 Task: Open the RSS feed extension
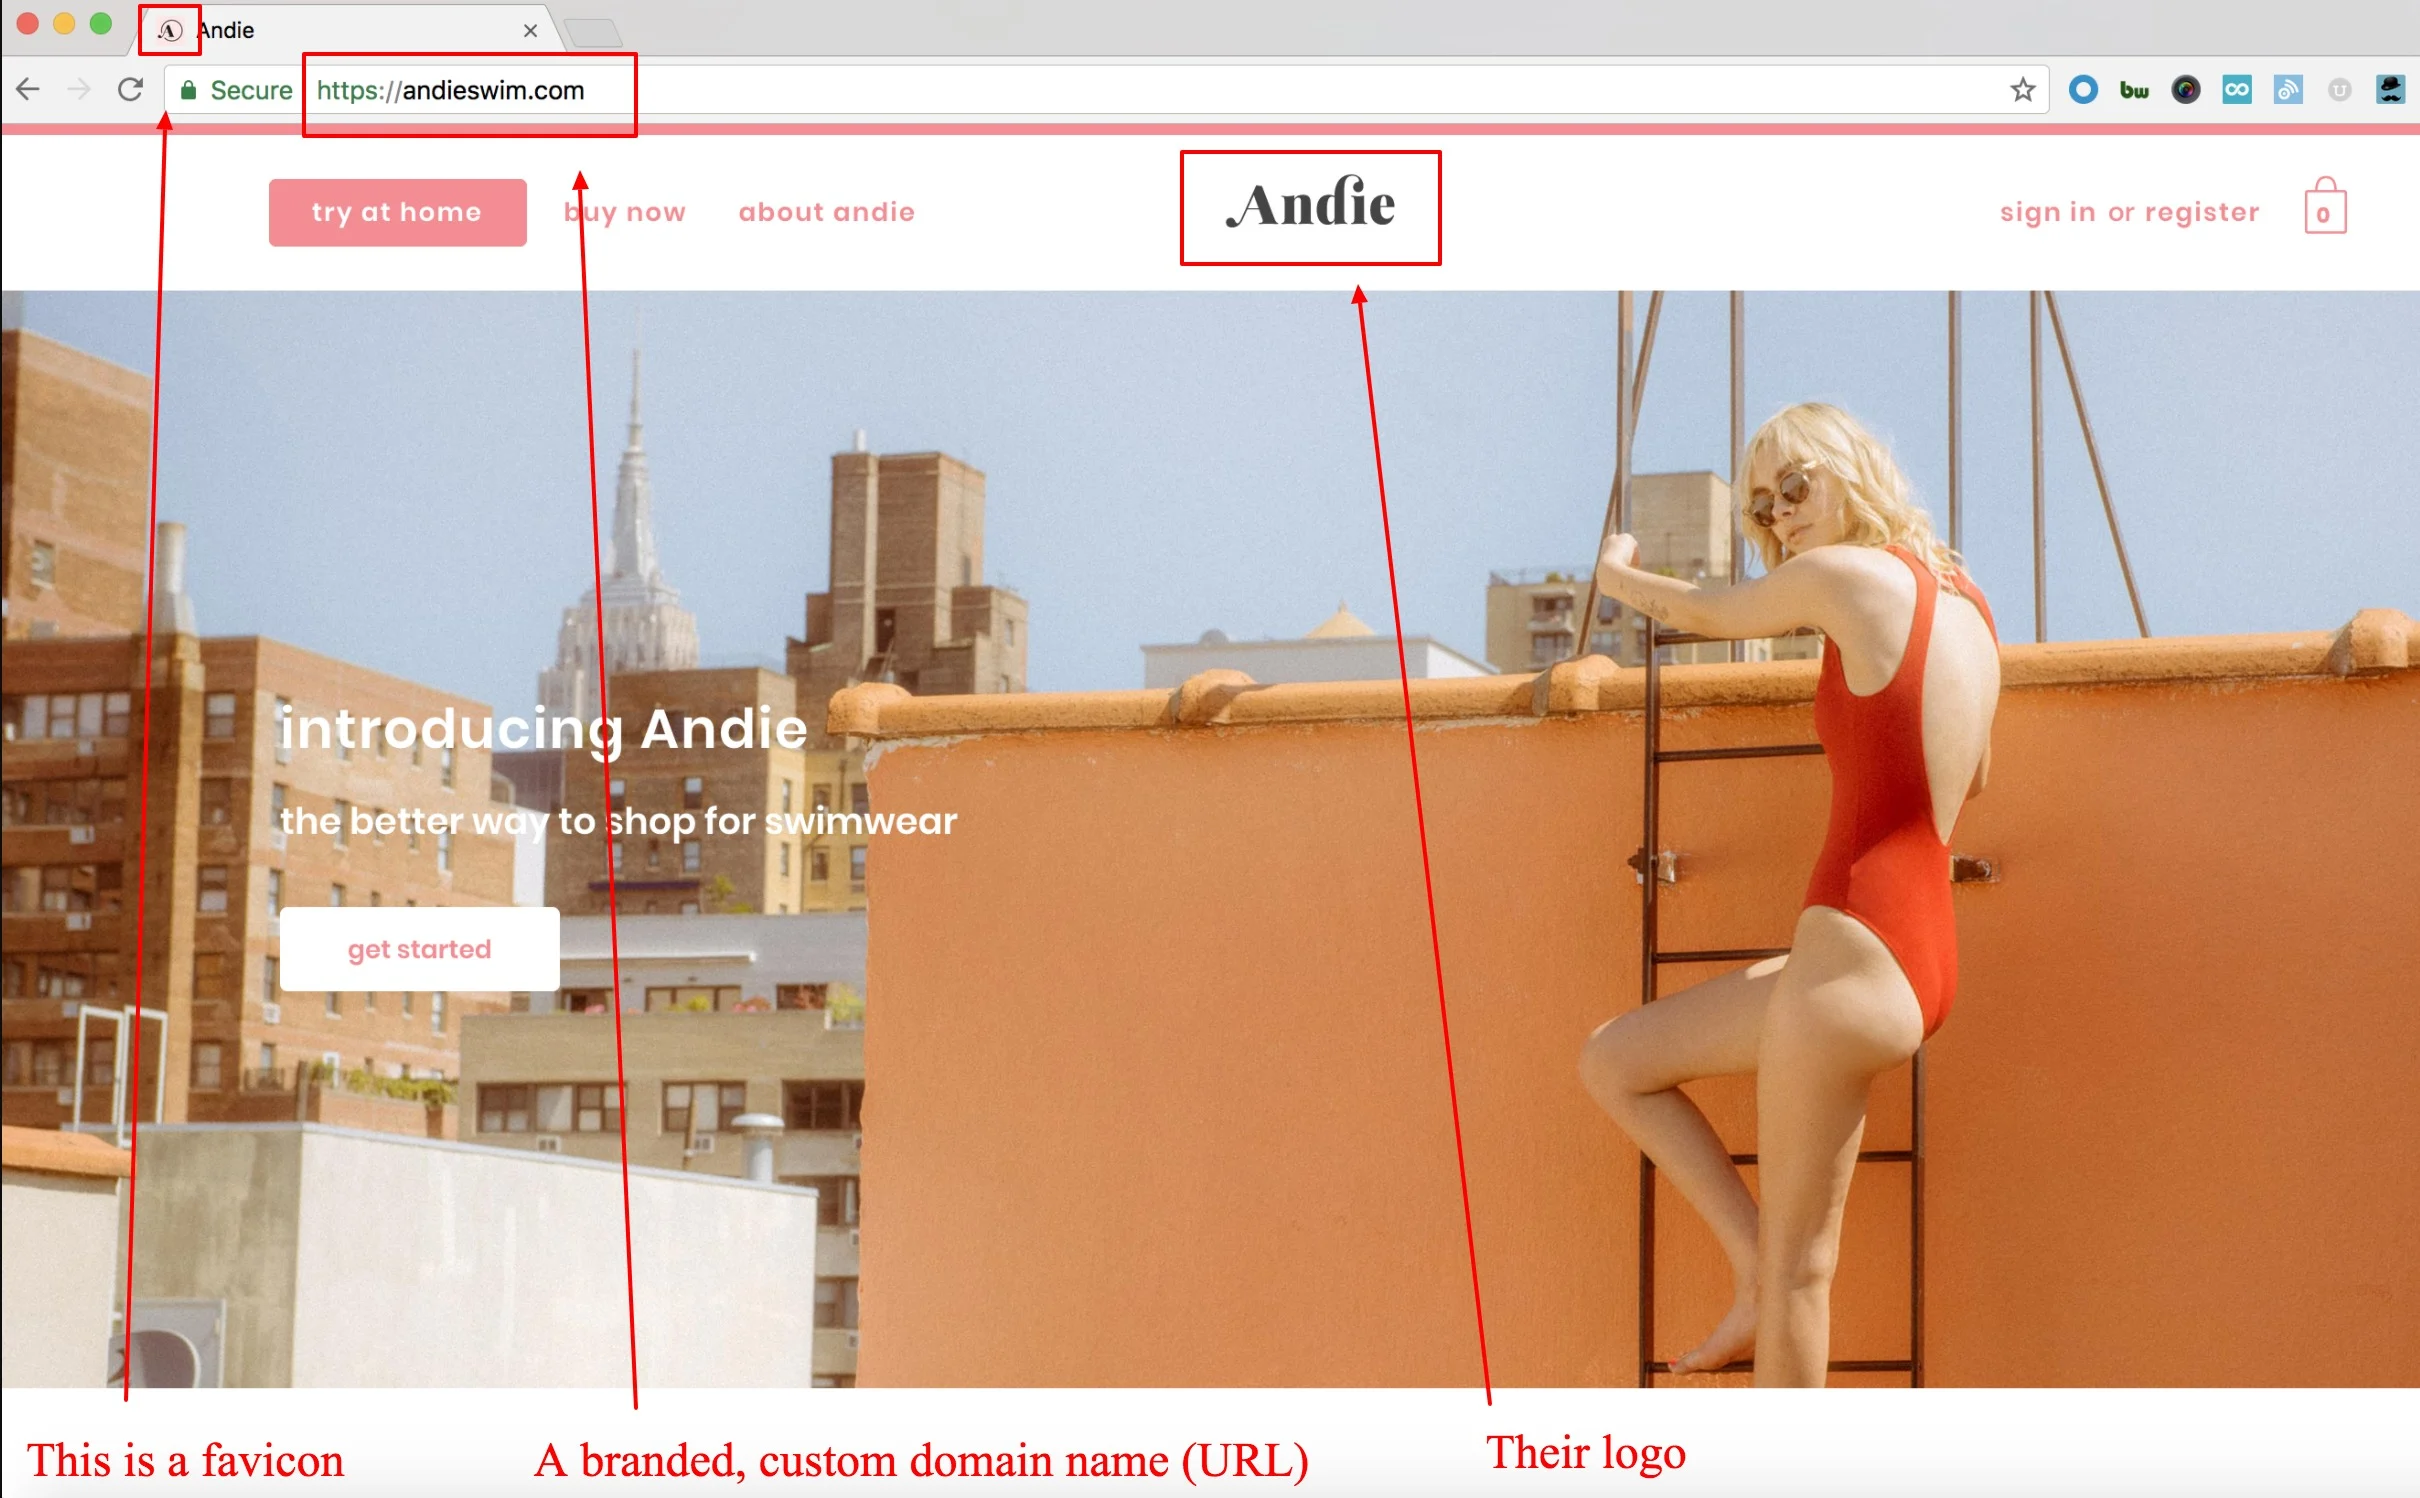click(2288, 90)
